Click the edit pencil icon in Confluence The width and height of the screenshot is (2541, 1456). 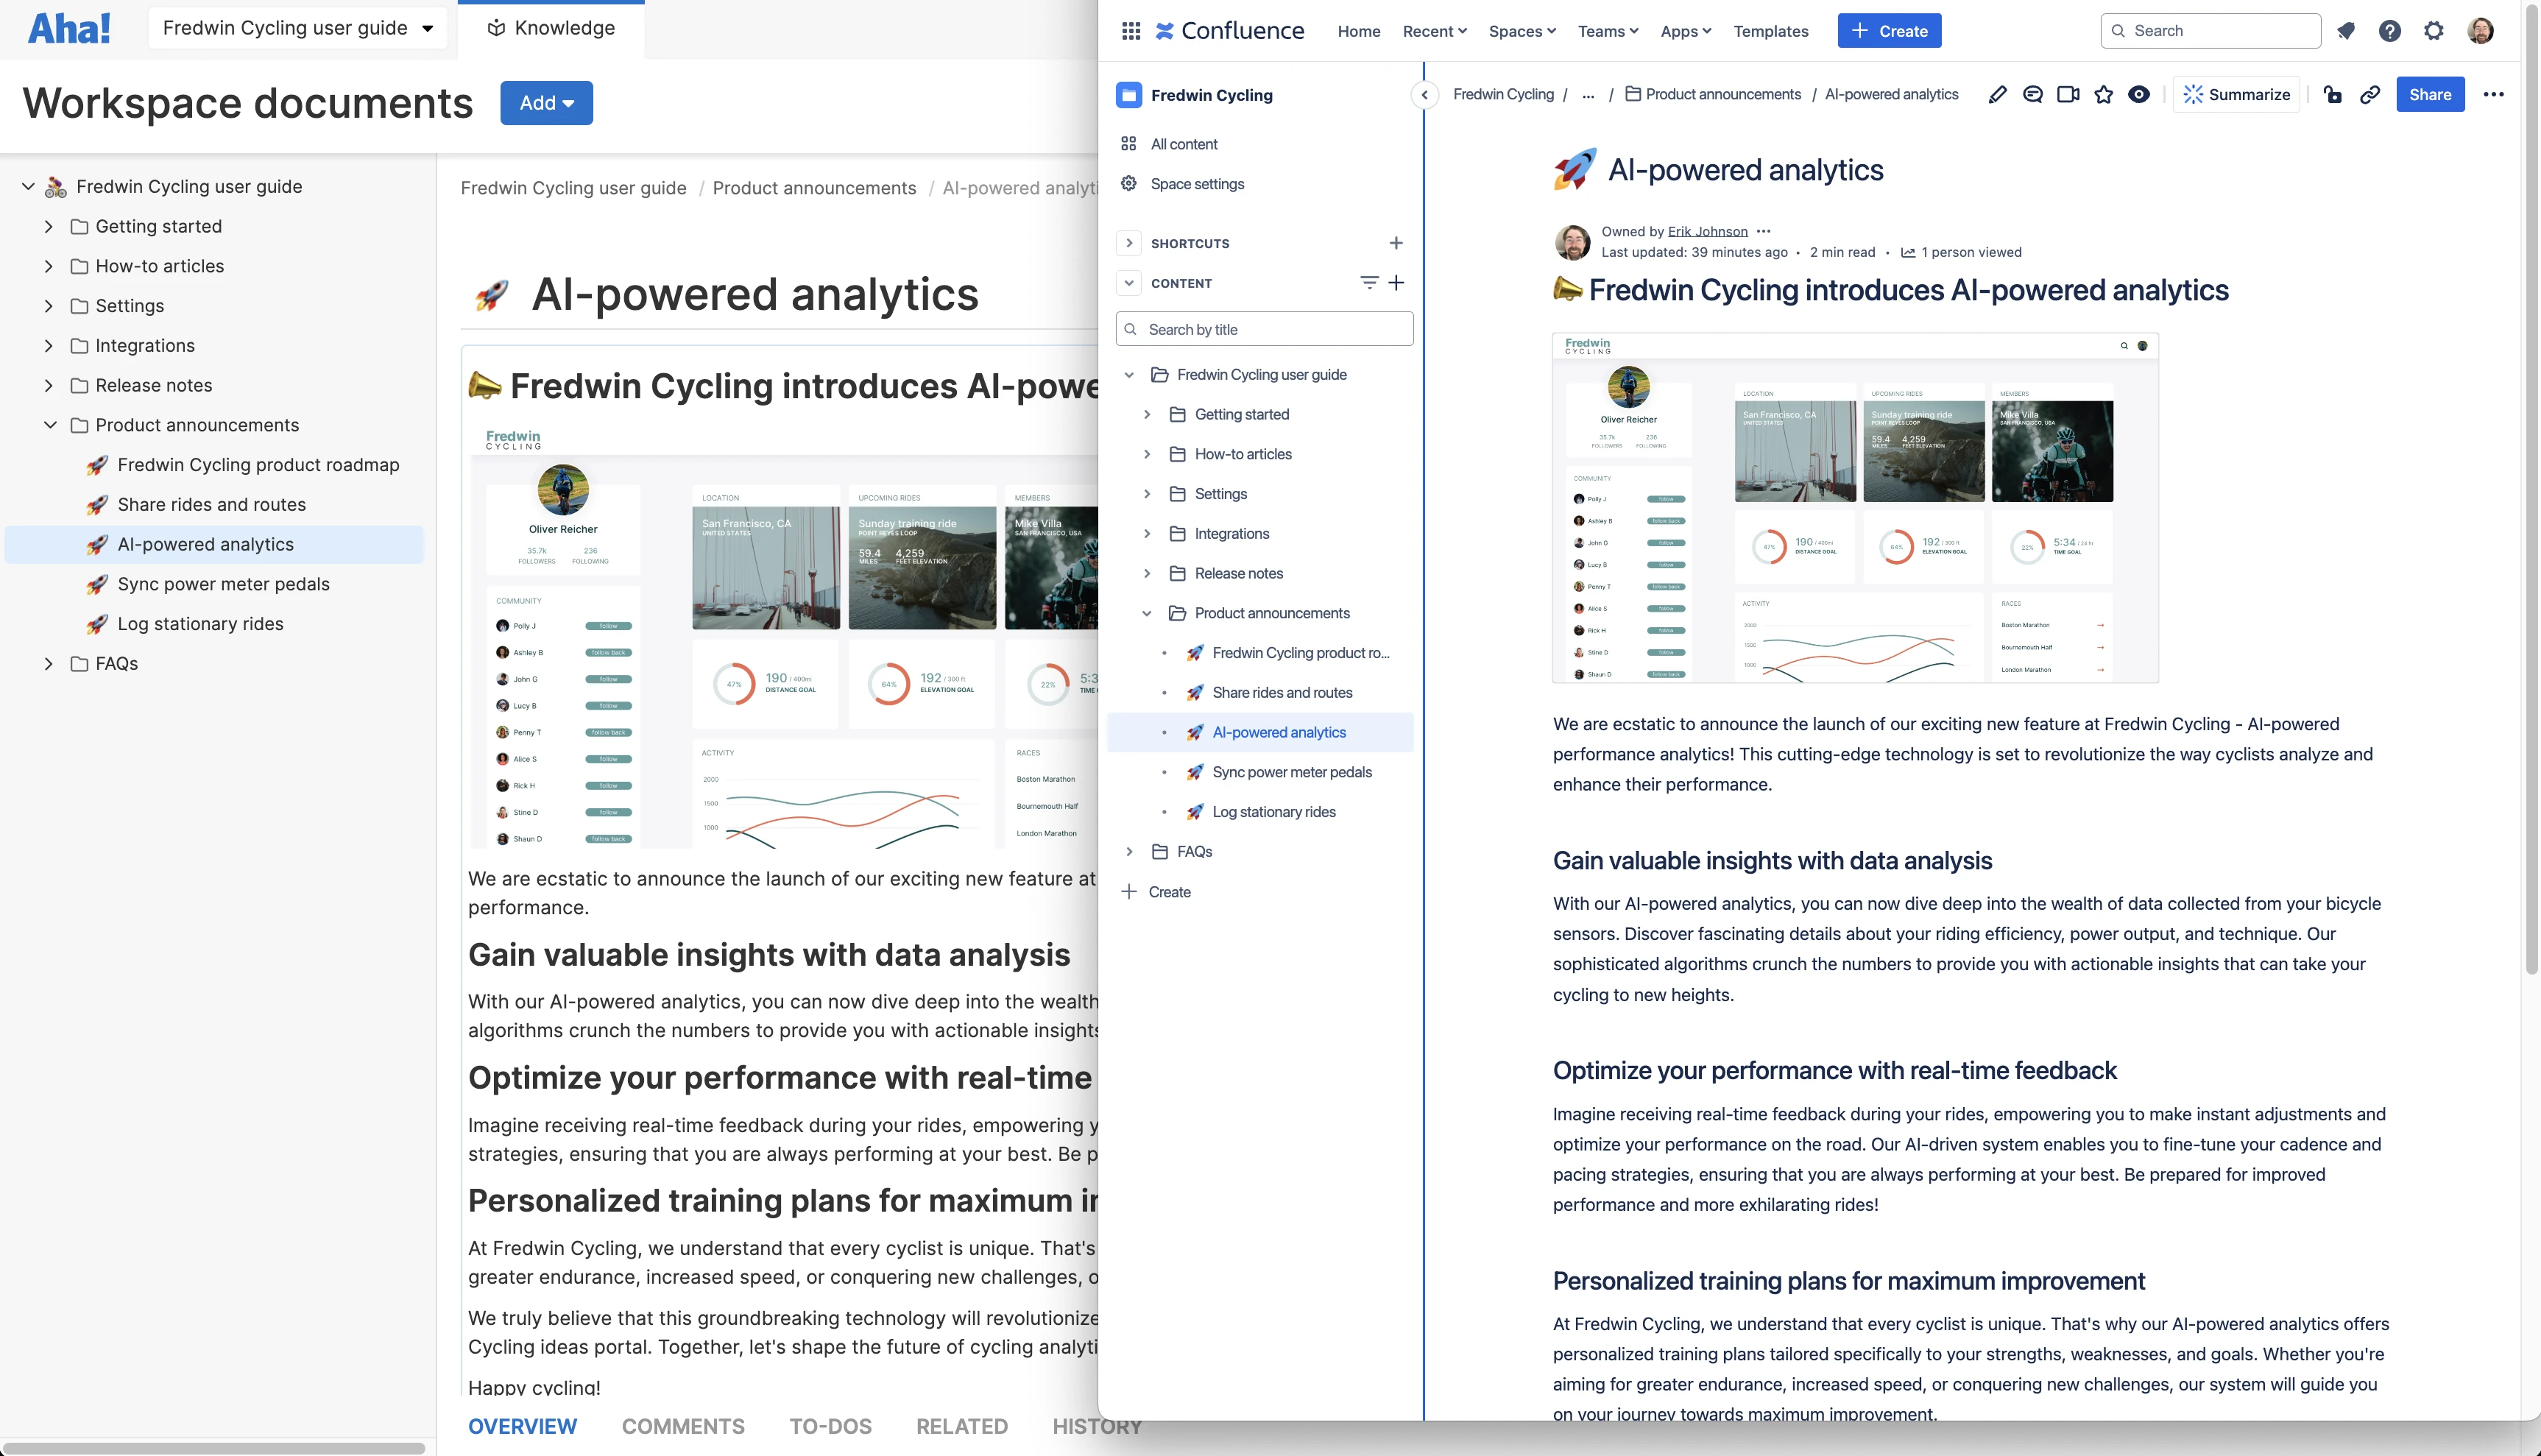click(x=1997, y=94)
